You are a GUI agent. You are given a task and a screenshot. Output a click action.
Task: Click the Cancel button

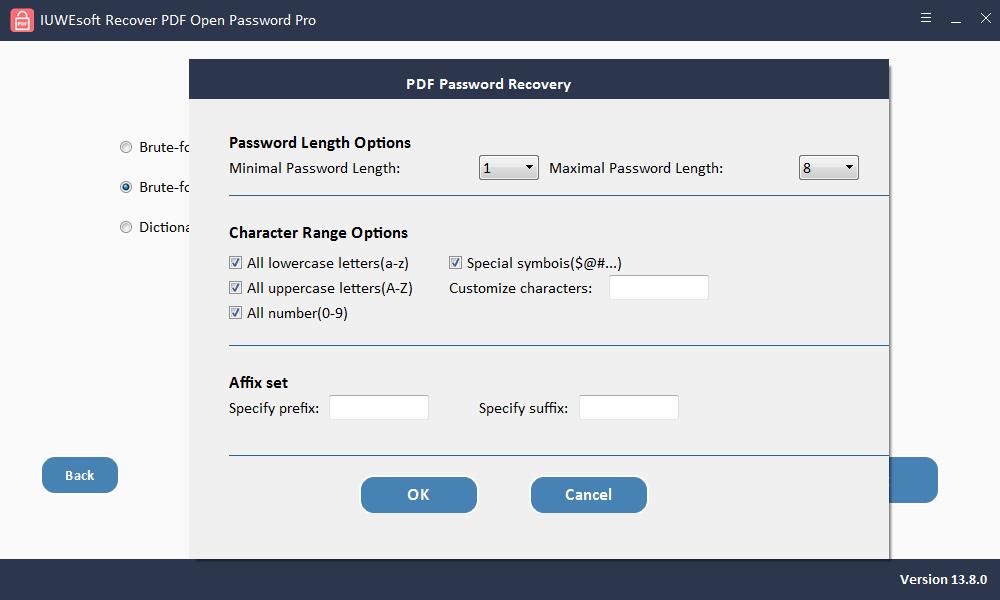point(589,495)
